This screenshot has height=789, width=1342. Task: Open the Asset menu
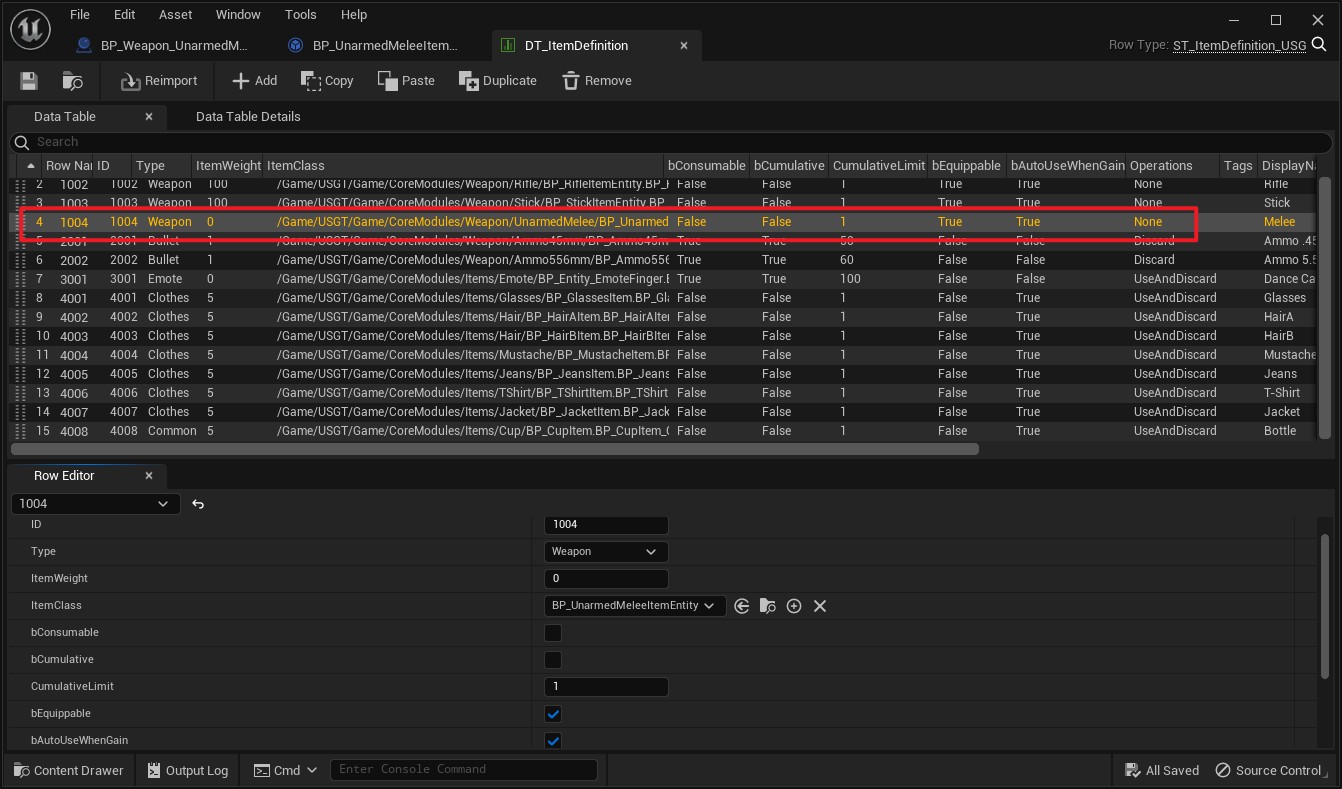176,15
